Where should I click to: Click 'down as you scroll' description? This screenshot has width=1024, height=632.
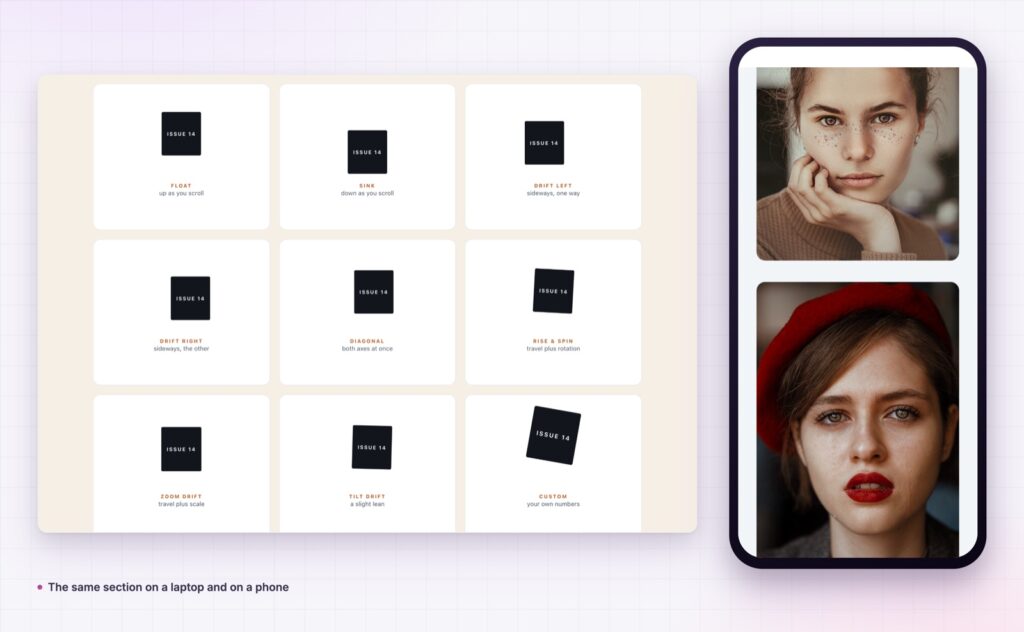tap(367, 193)
